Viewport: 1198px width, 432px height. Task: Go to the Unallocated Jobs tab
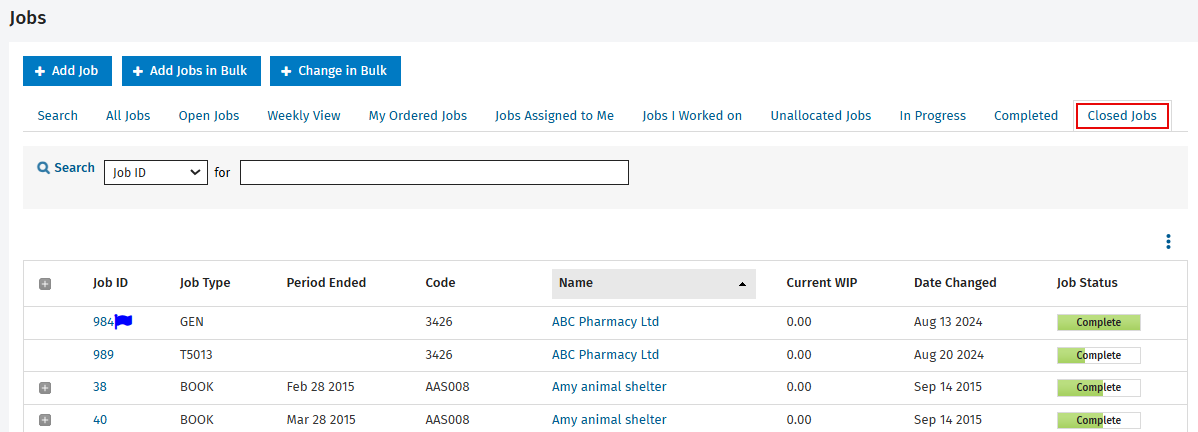point(821,116)
